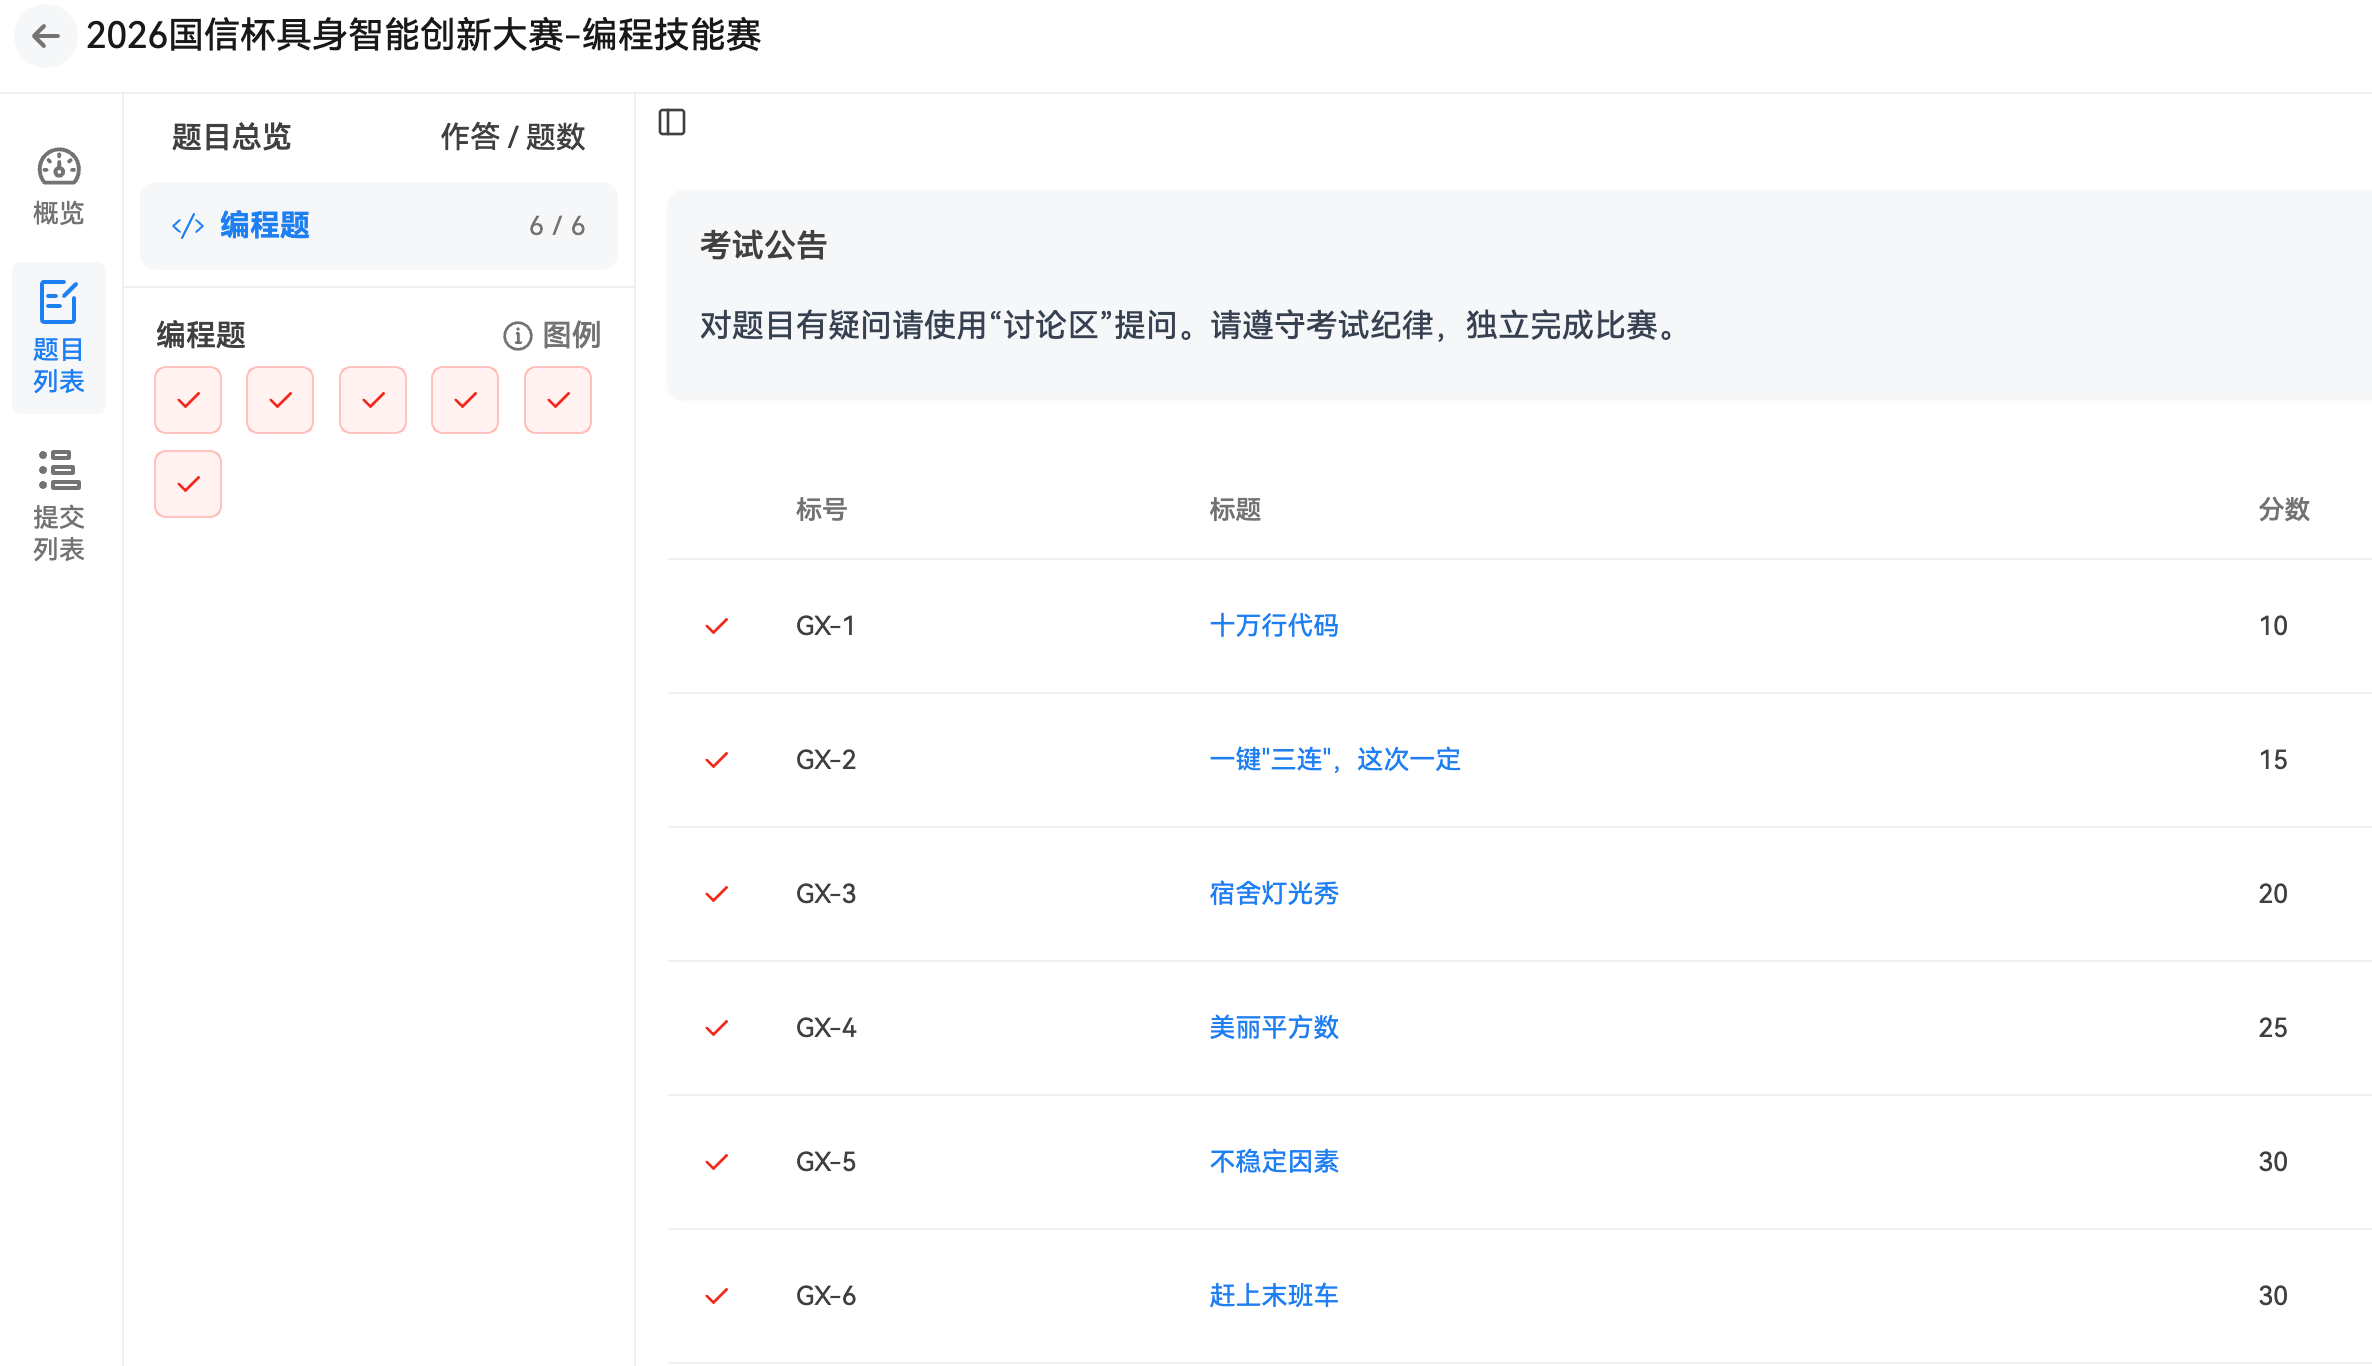Click score 10 in the GX-1 row
2372x1366 pixels.
(2273, 626)
